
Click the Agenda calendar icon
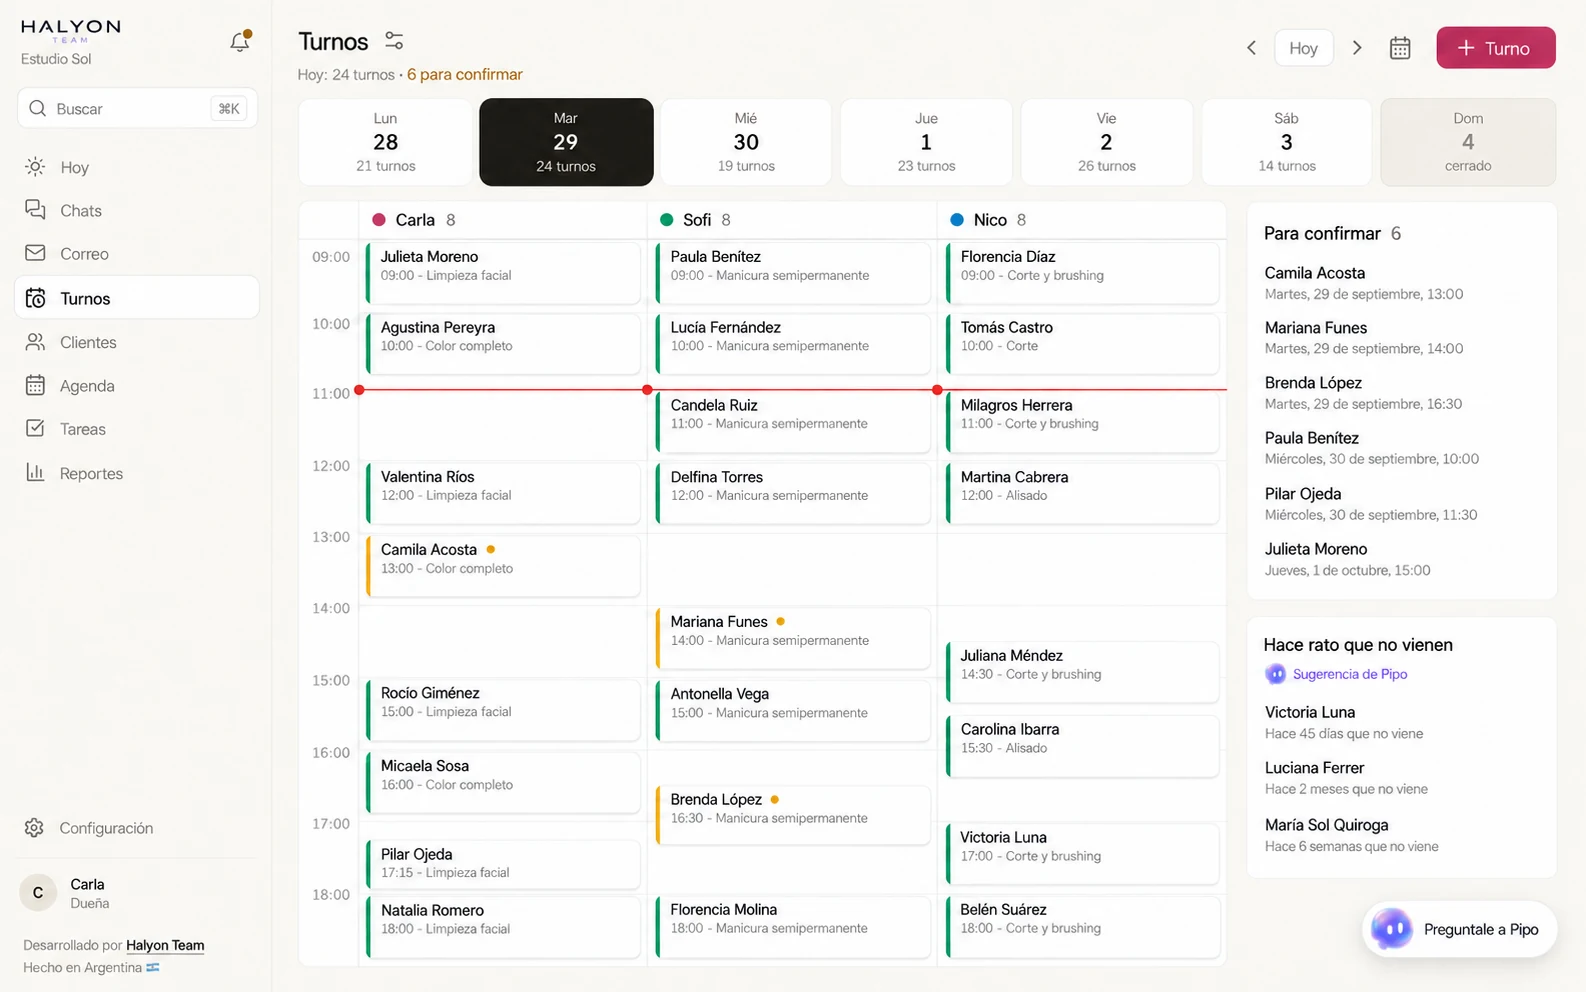pos(35,385)
